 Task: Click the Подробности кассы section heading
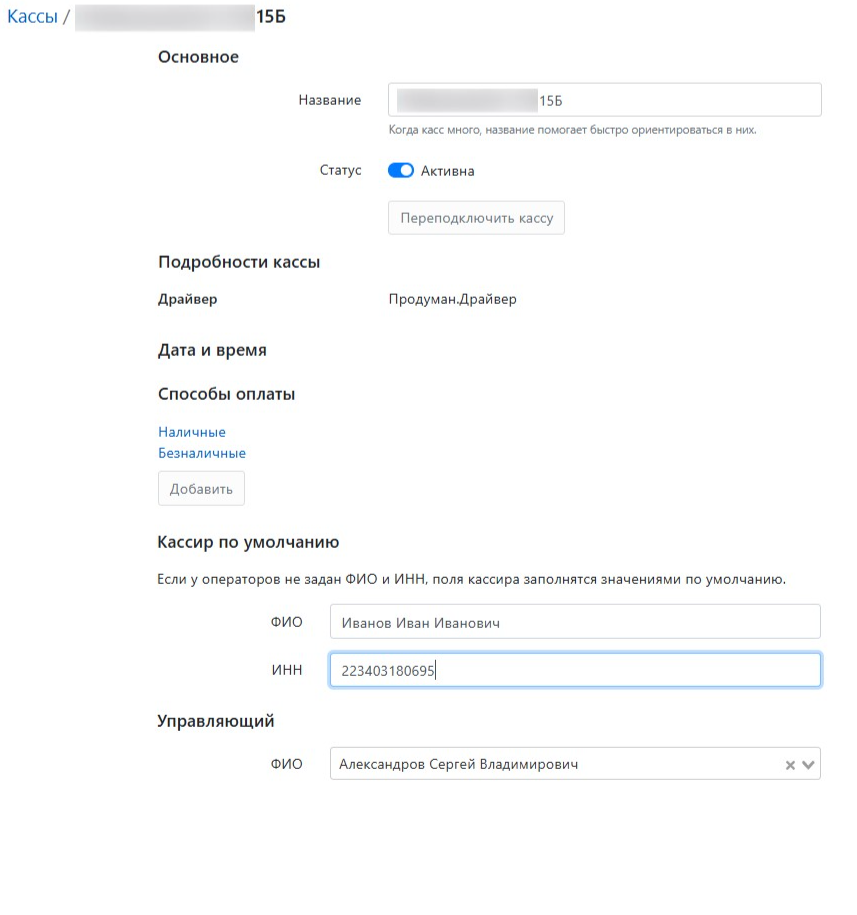(x=239, y=263)
